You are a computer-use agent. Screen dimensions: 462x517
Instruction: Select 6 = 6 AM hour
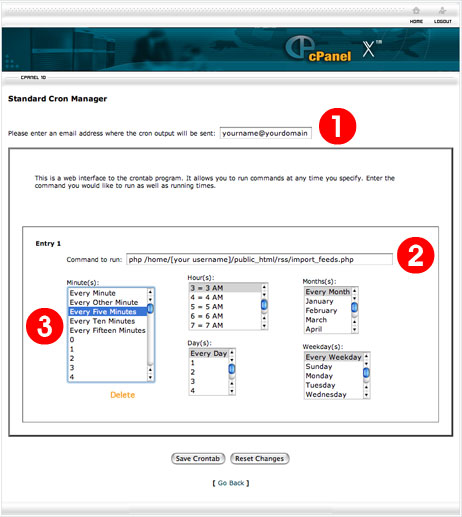coord(225,316)
